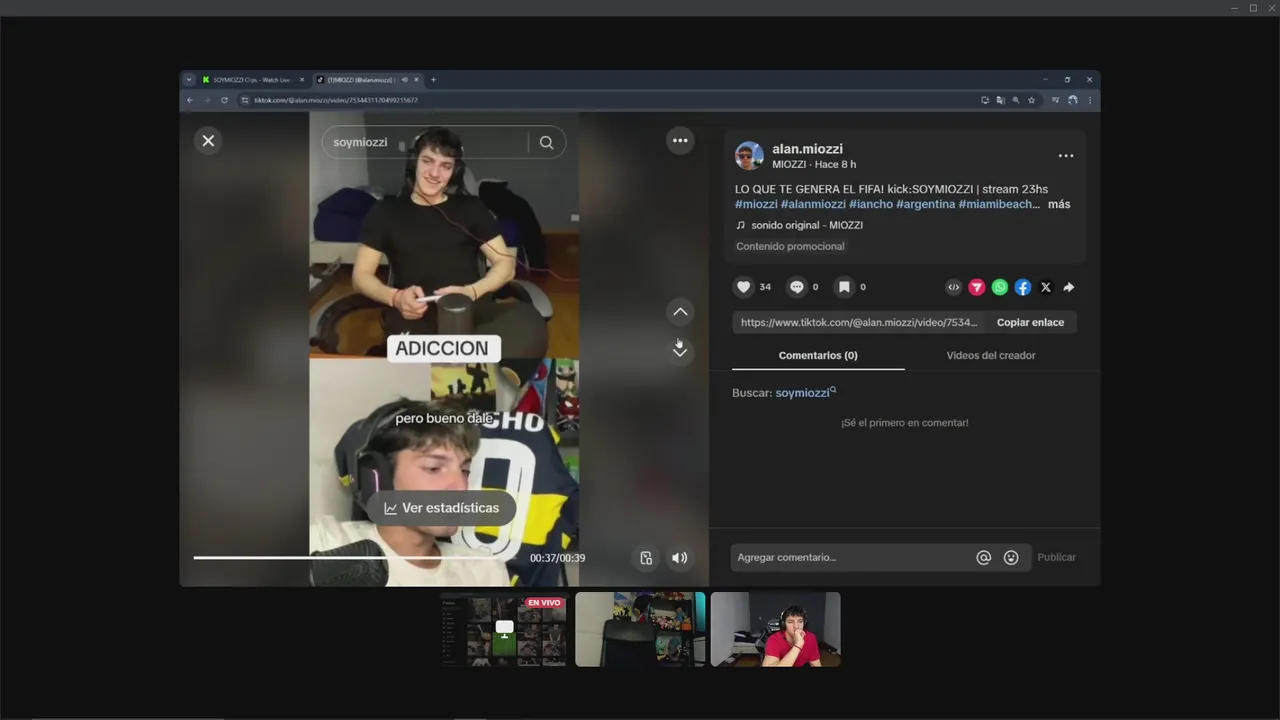
Task: Click the soymiozzi search field on video
Action: pyautogui.click(x=430, y=142)
